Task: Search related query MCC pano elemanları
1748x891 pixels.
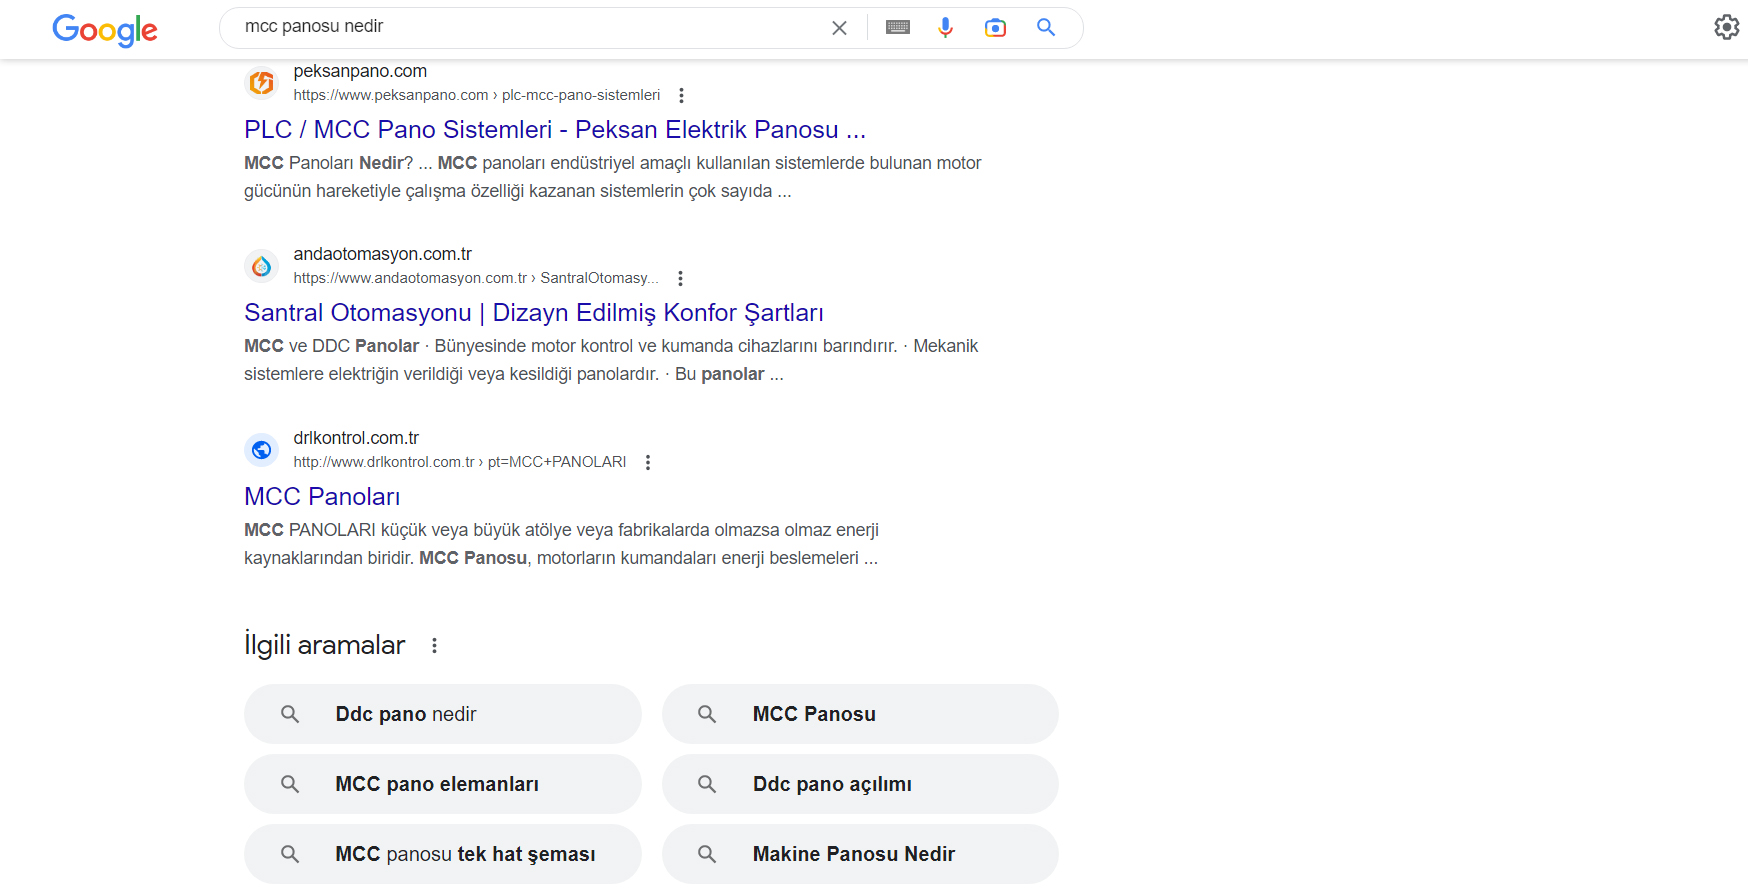Action: pyautogui.click(x=442, y=784)
